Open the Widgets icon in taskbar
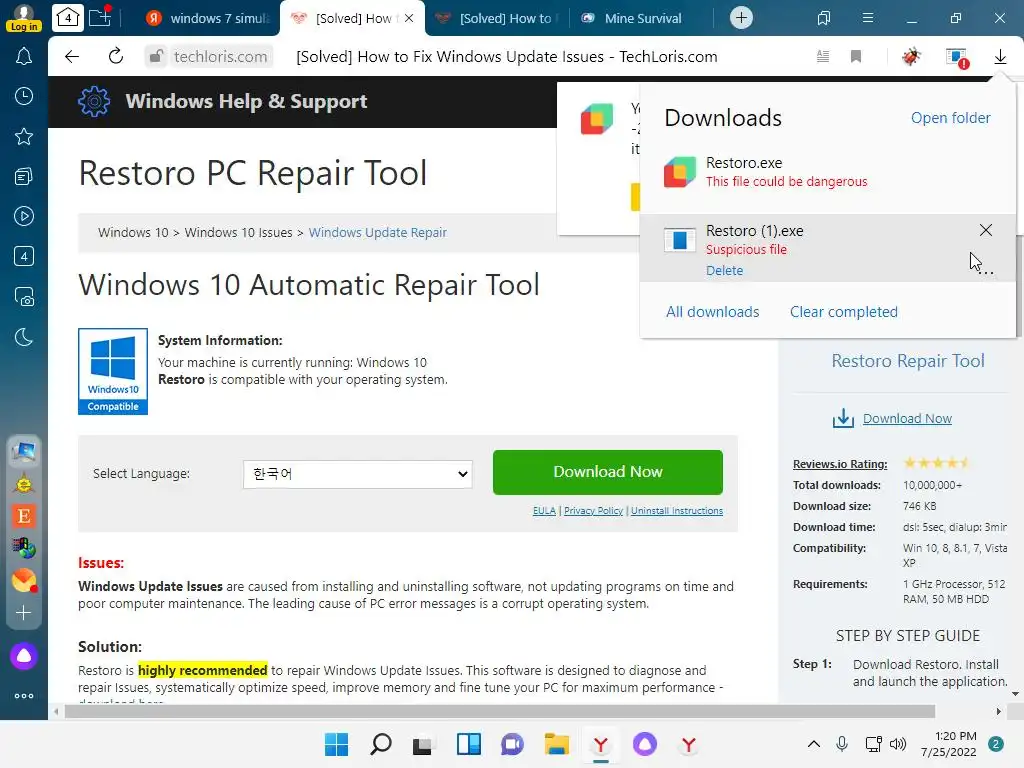1024x768 pixels. pyautogui.click(x=469, y=744)
